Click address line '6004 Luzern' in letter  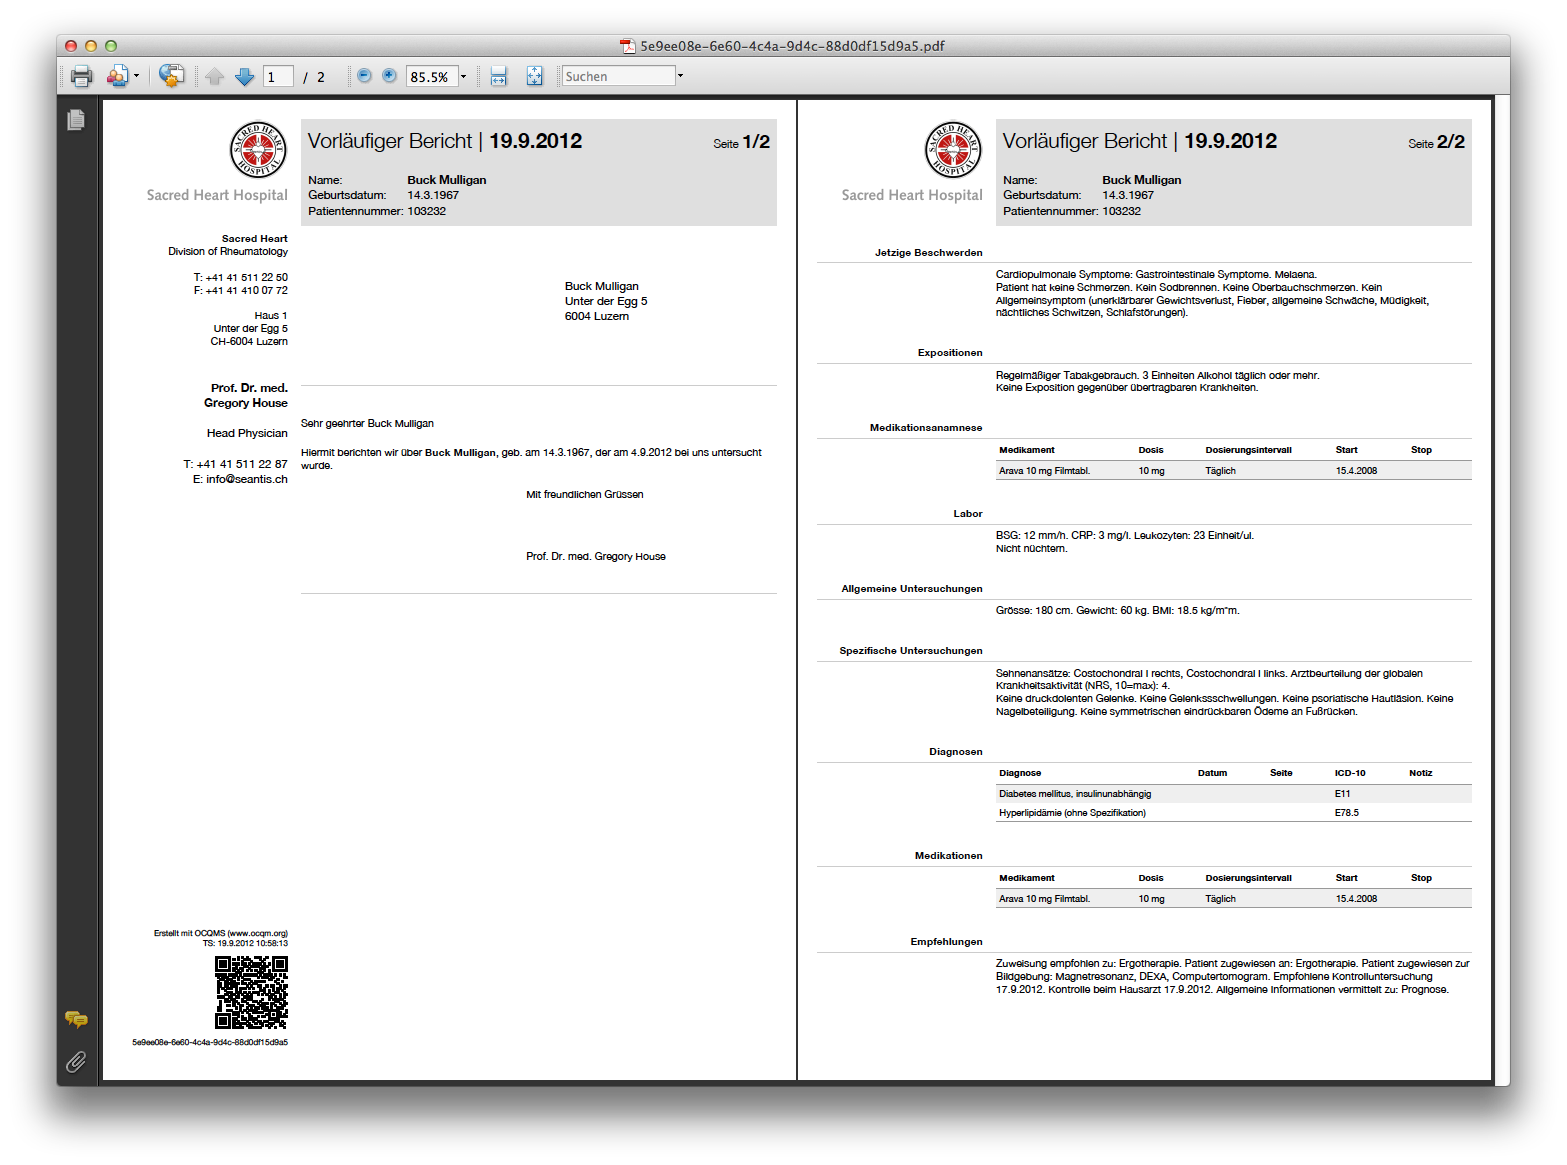tap(597, 316)
